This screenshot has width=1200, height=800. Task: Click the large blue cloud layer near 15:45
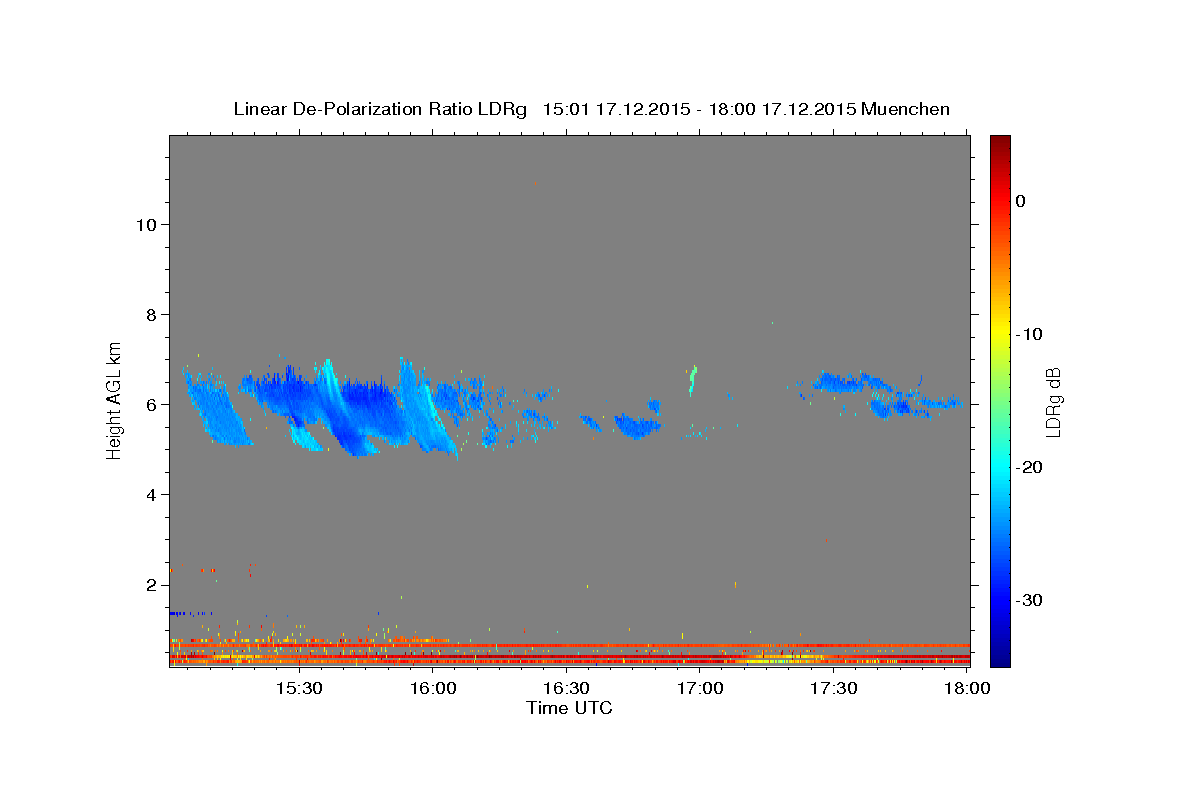350,408
